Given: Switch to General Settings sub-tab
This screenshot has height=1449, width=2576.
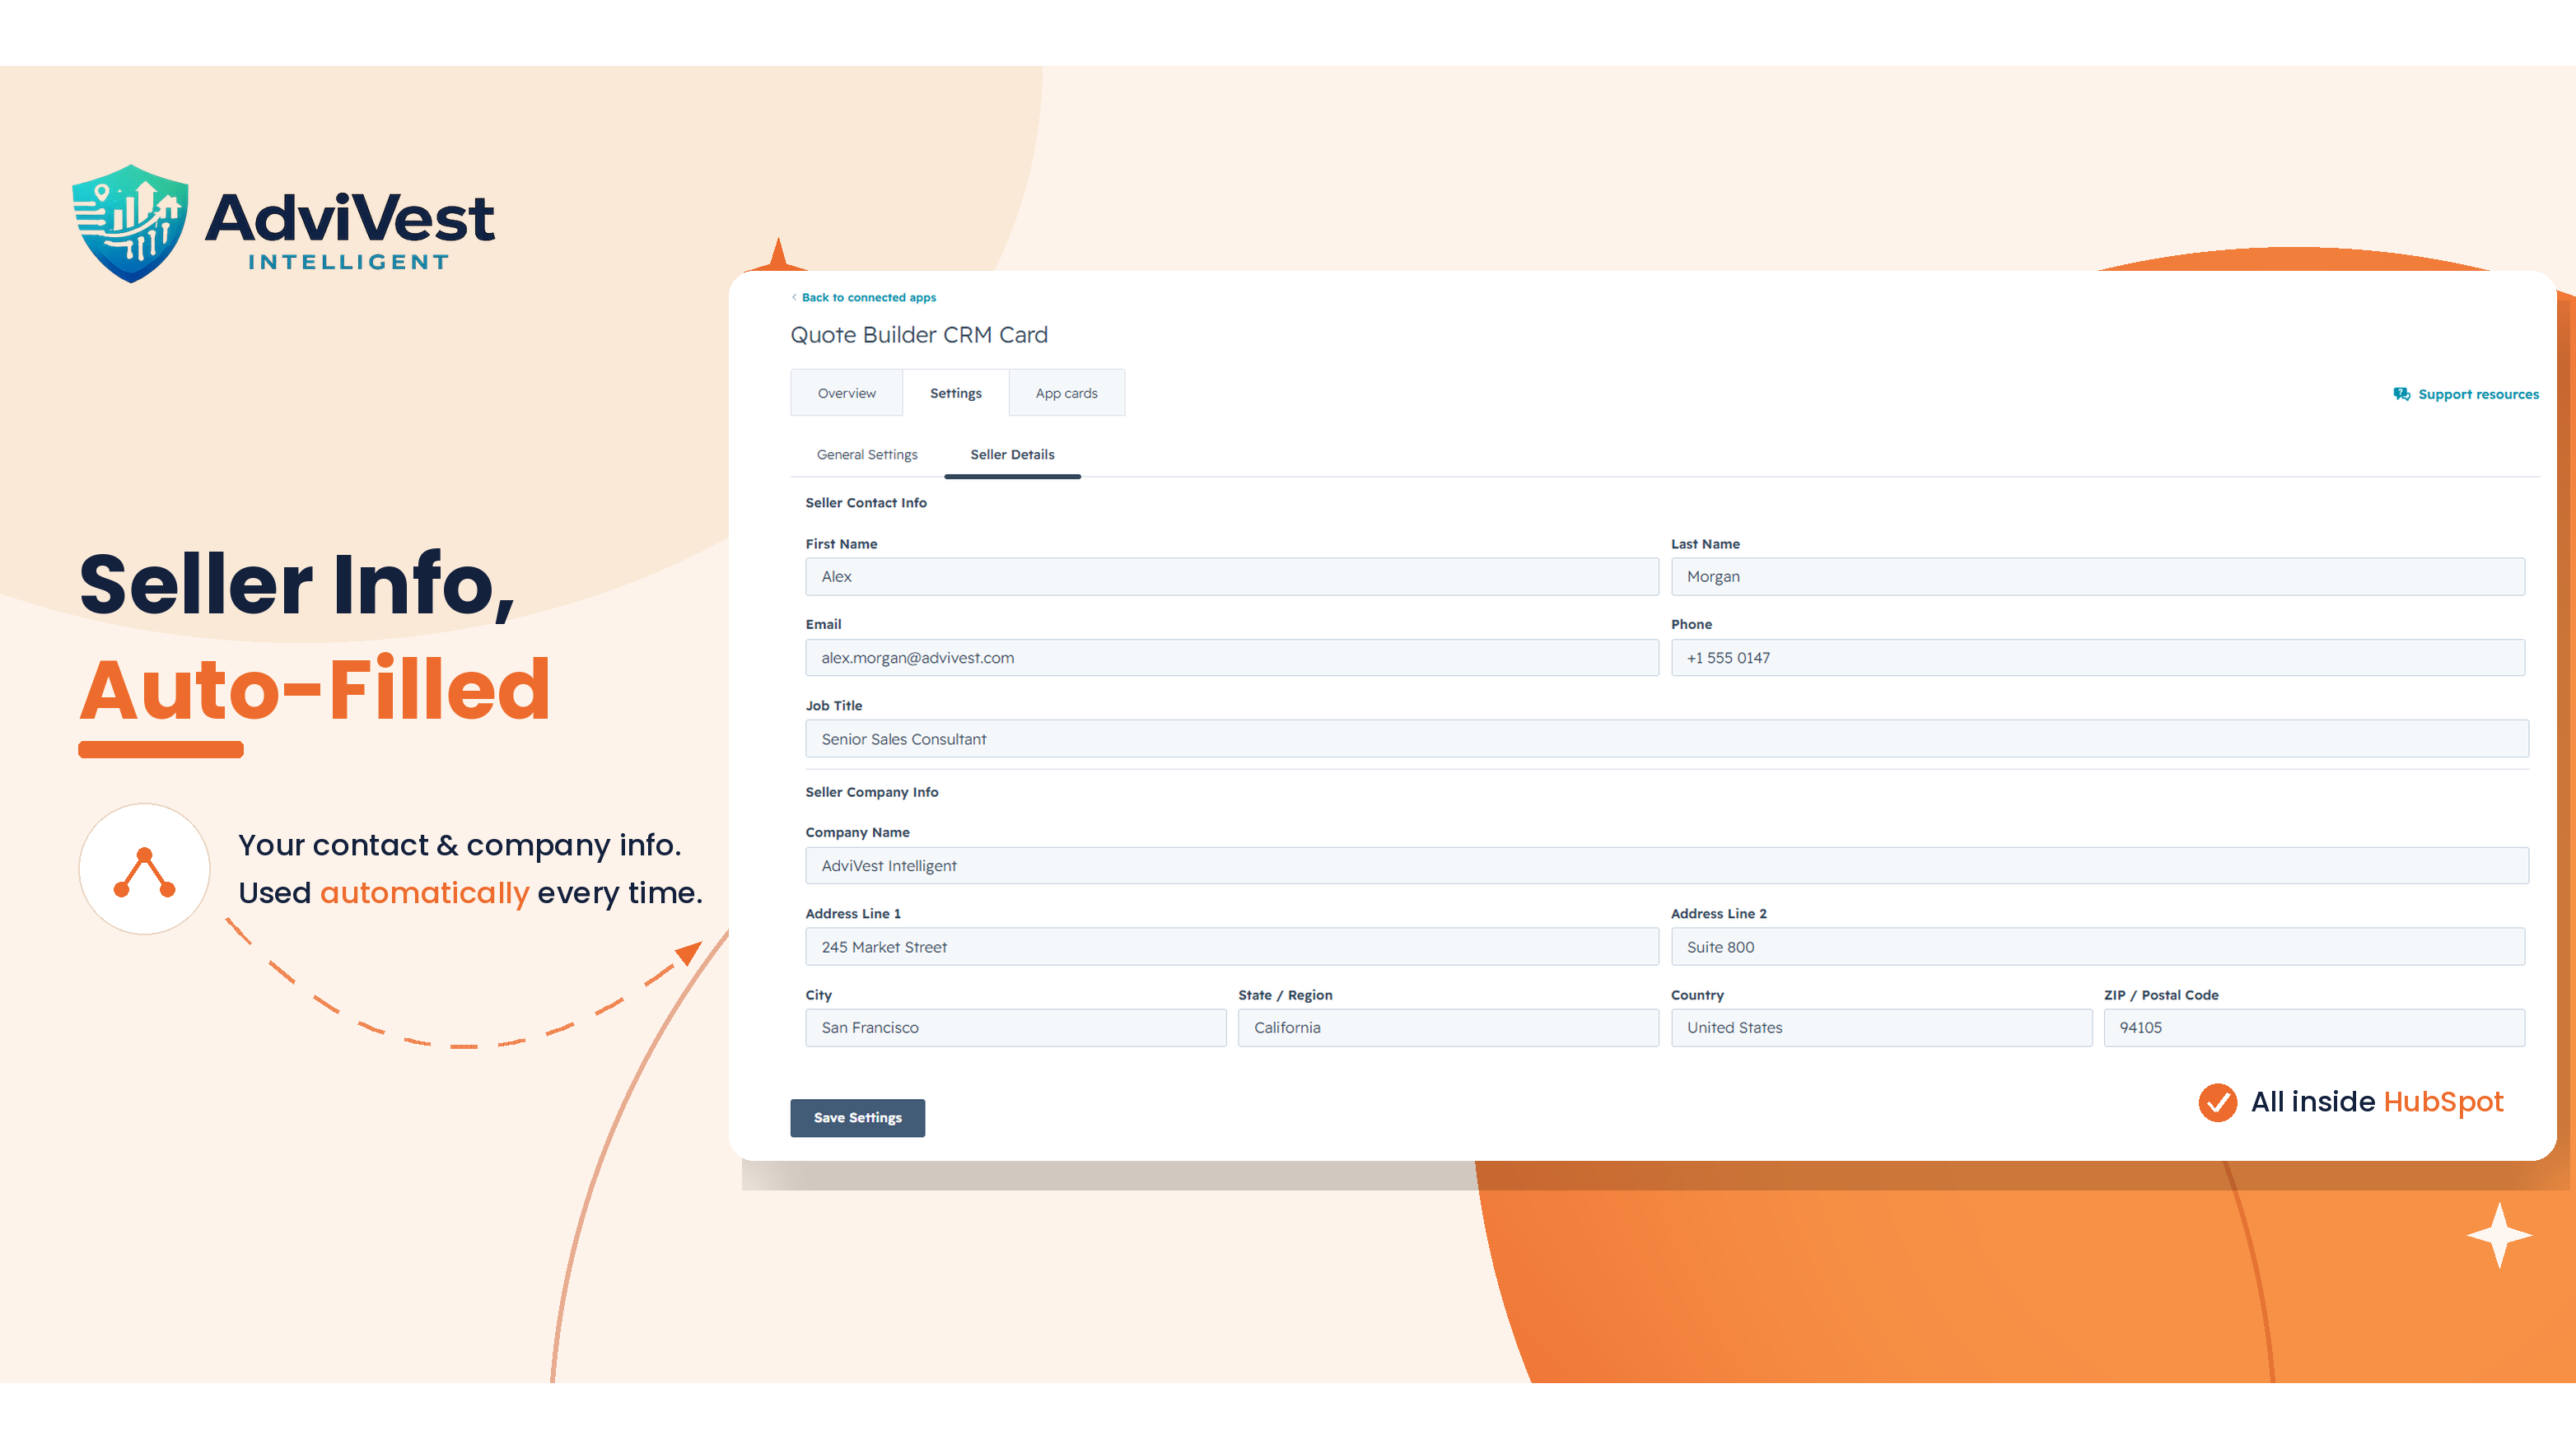Looking at the screenshot, I should click(x=866, y=454).
